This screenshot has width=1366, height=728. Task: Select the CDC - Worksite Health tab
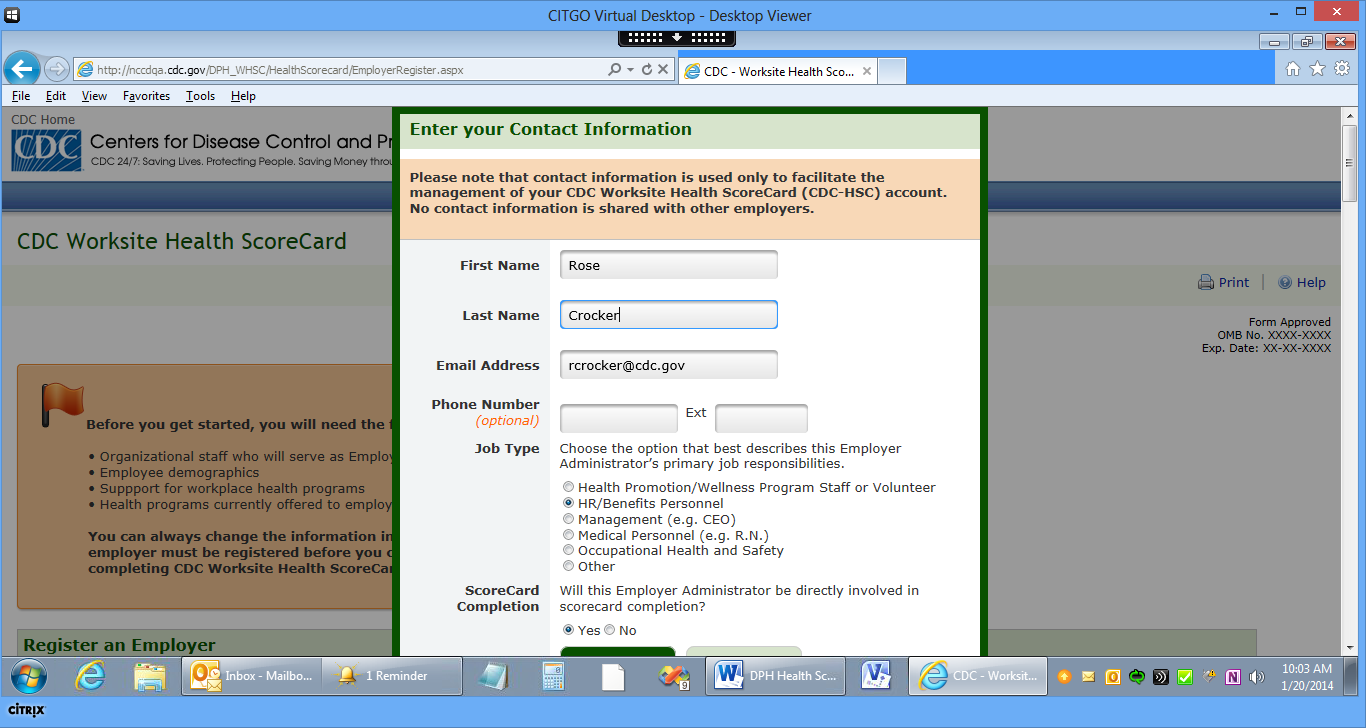tap(778, 71)
